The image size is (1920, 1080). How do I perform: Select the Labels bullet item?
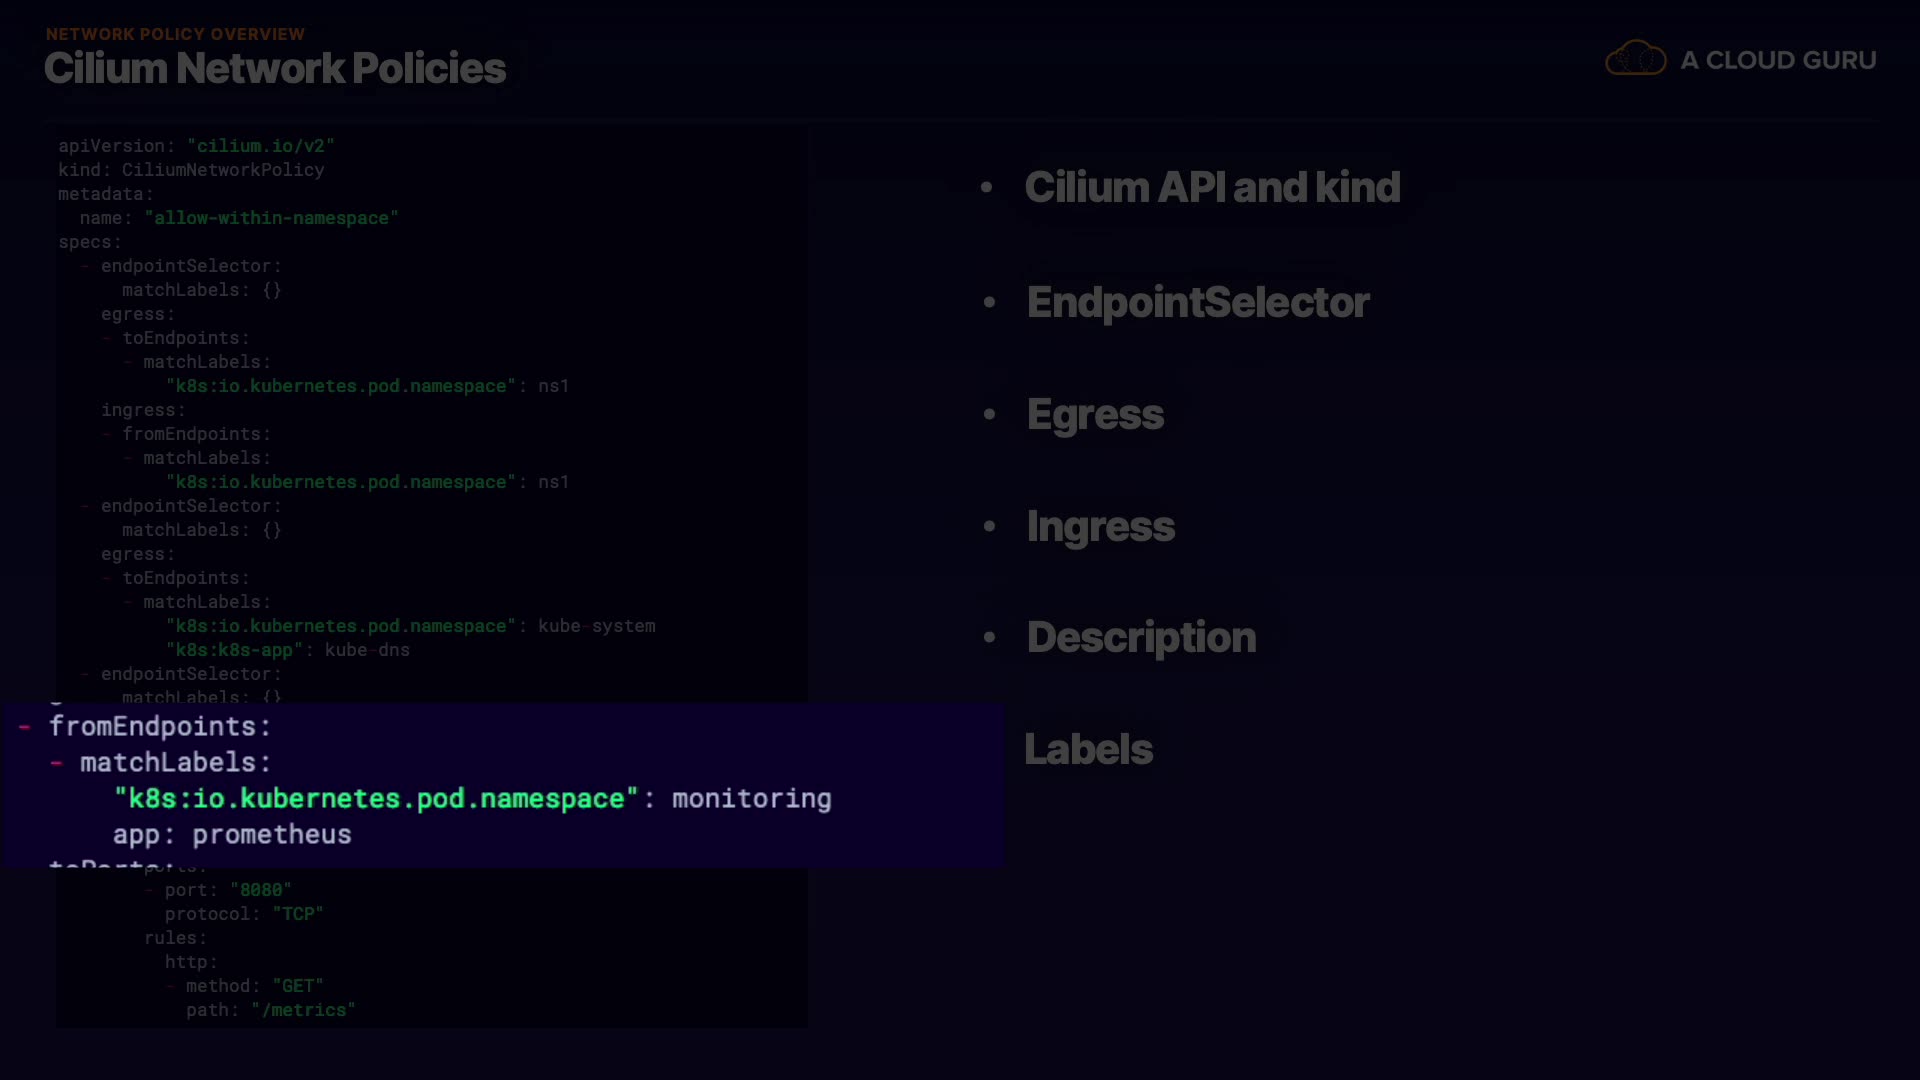(x=1088, y=749)
